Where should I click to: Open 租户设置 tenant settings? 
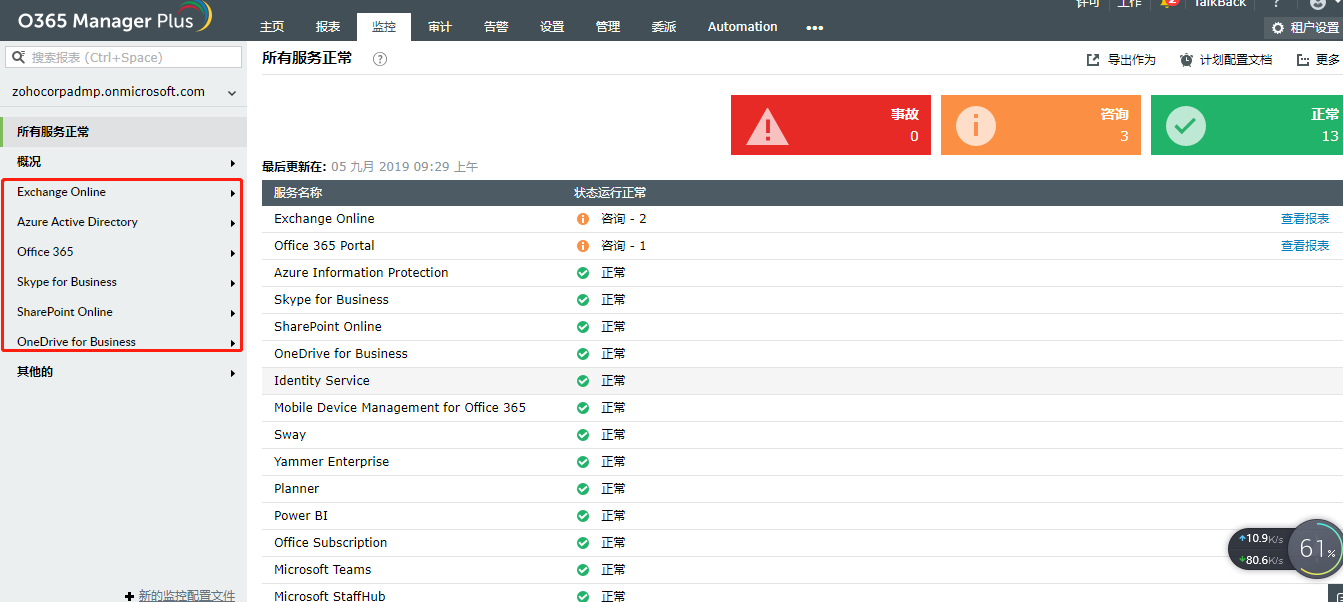[1303, 28]
